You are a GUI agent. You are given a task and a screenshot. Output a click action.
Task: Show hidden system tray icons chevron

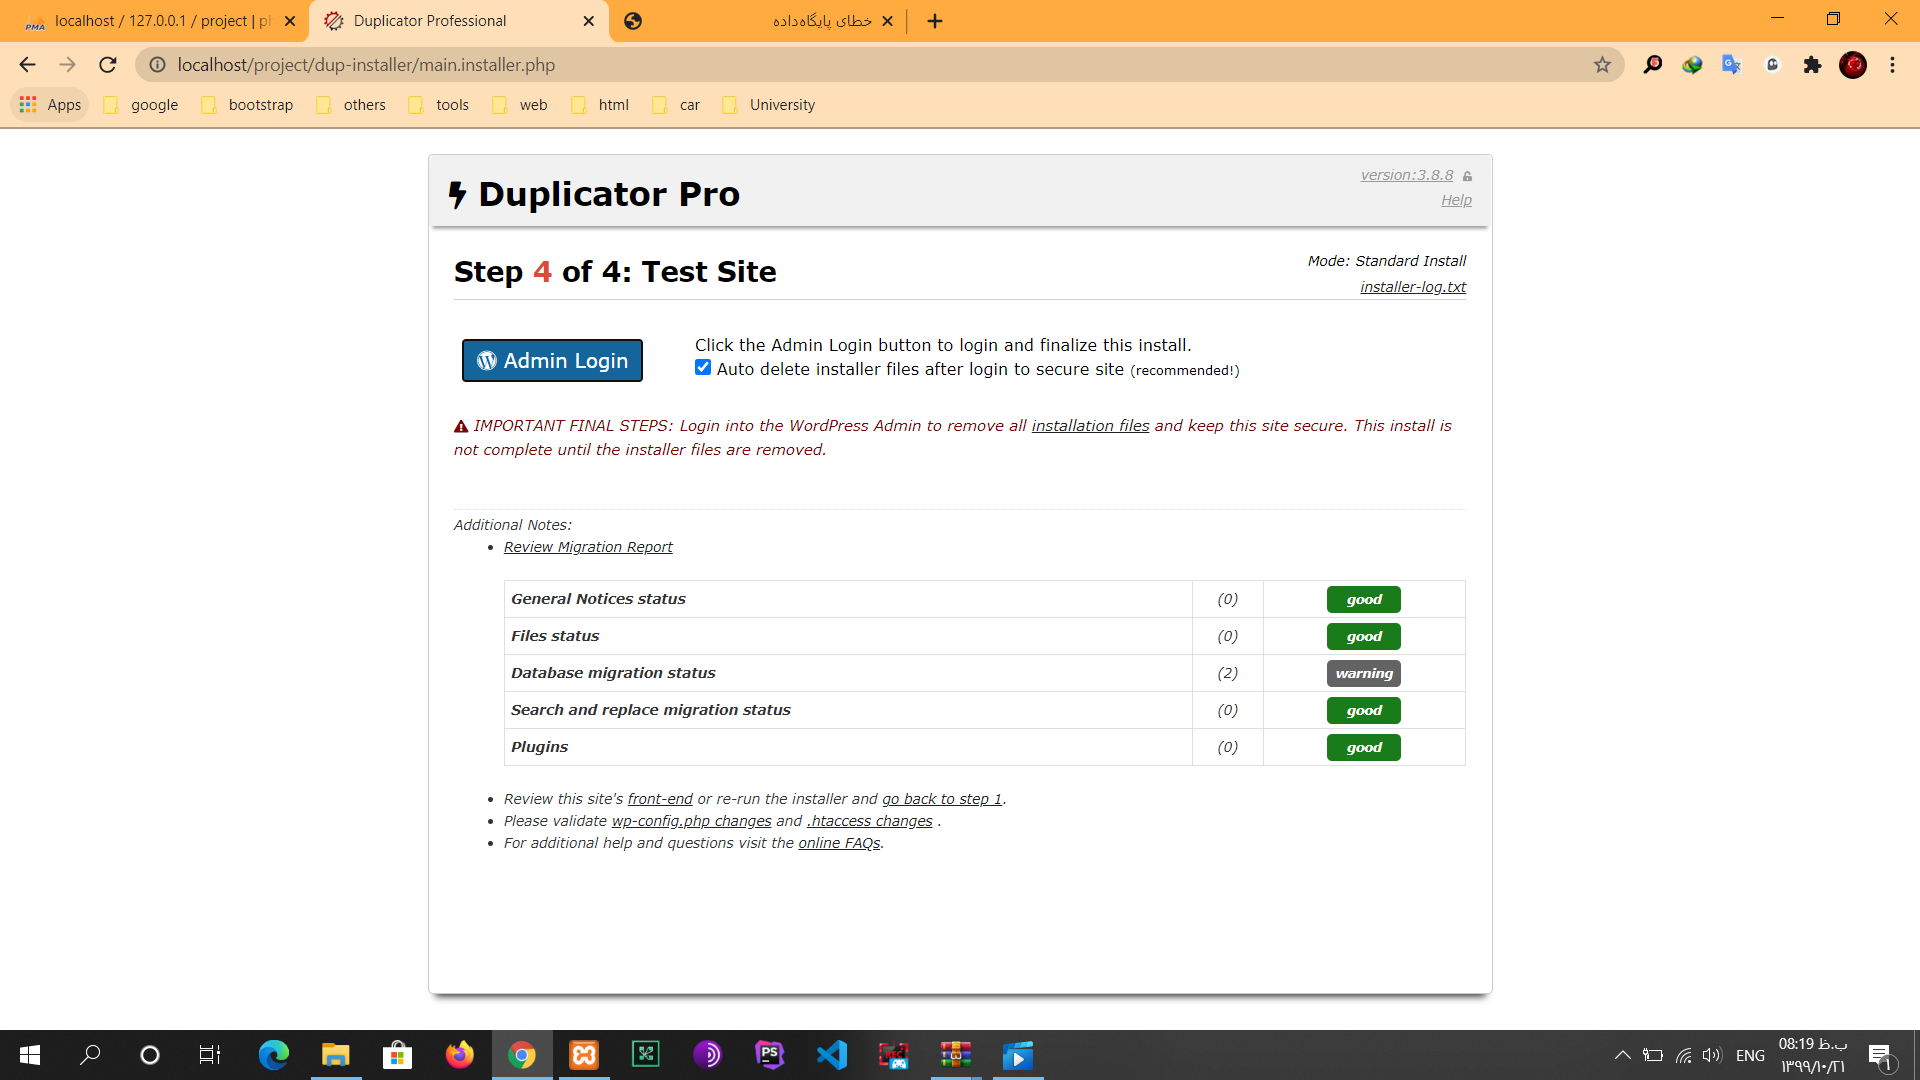pos(1622,1055)
